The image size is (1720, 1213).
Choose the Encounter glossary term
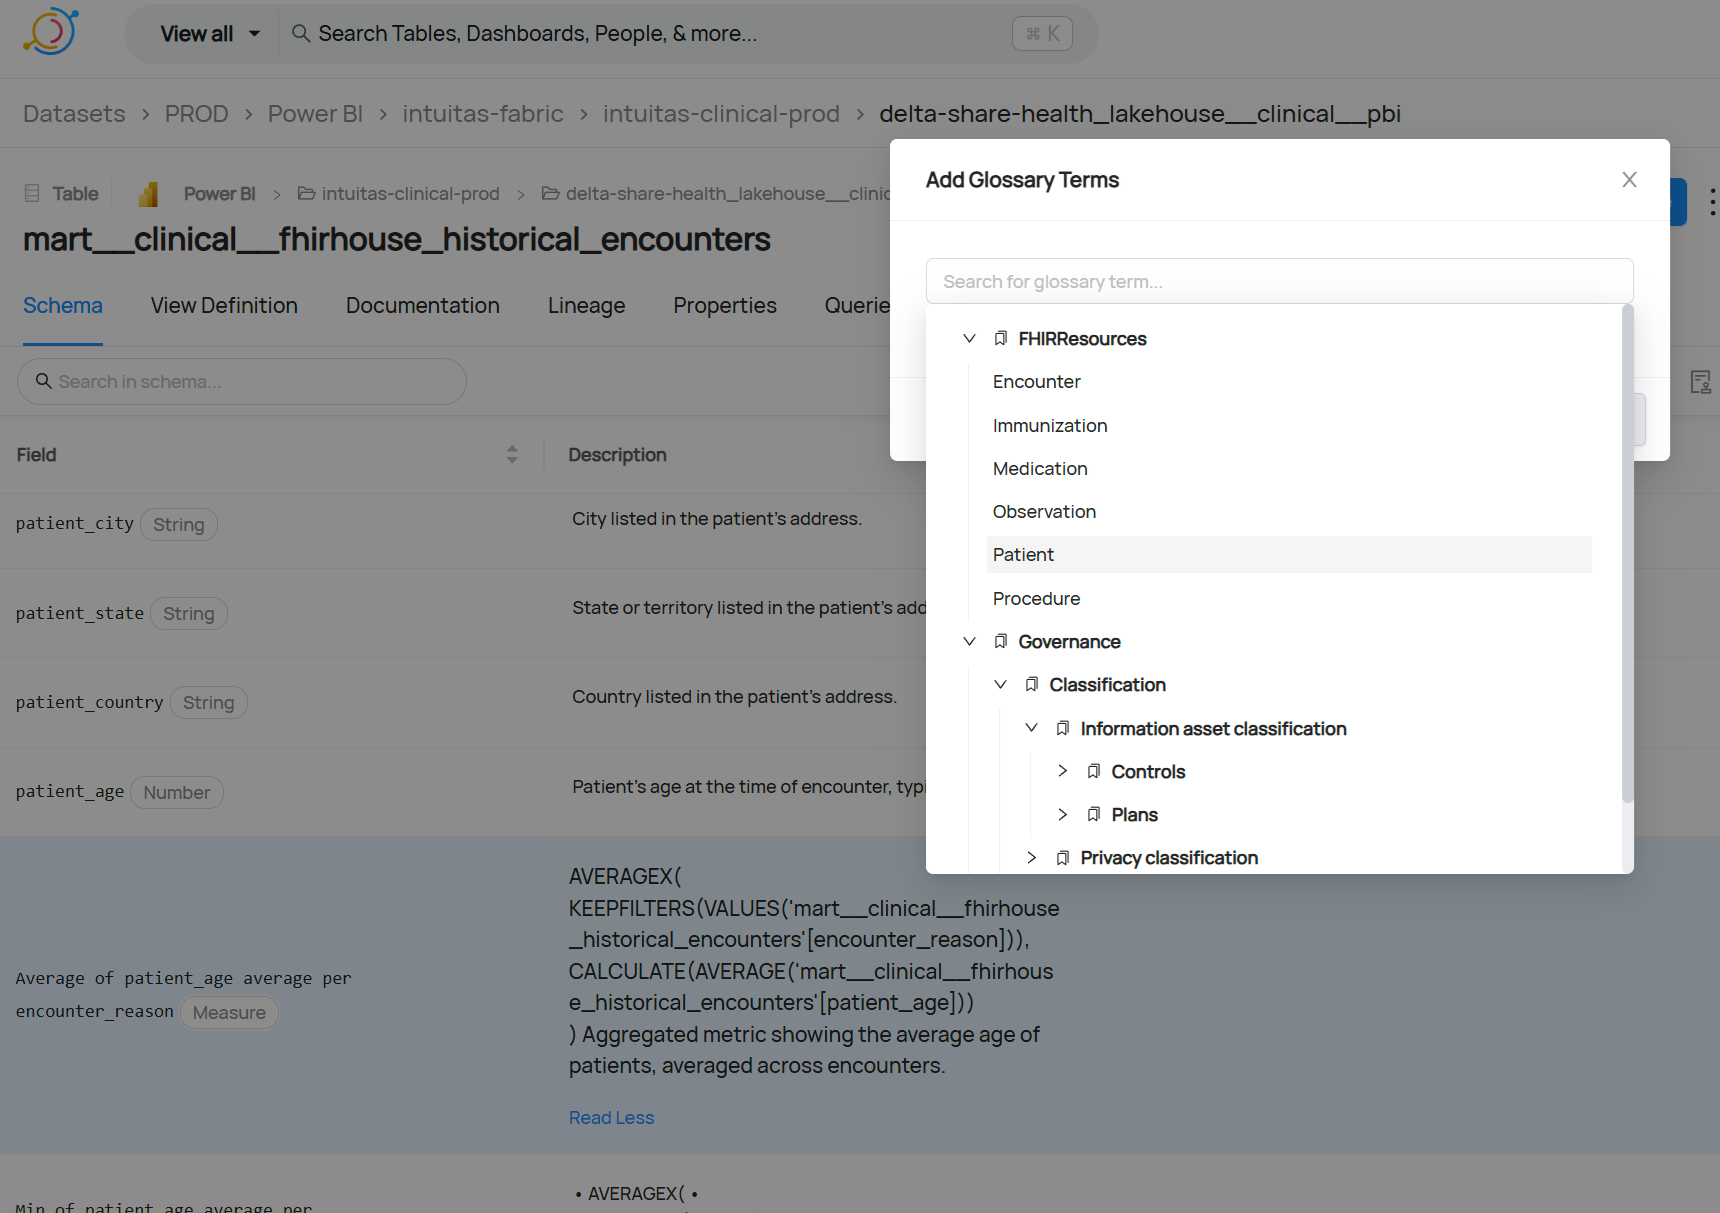pos(1036,382)
